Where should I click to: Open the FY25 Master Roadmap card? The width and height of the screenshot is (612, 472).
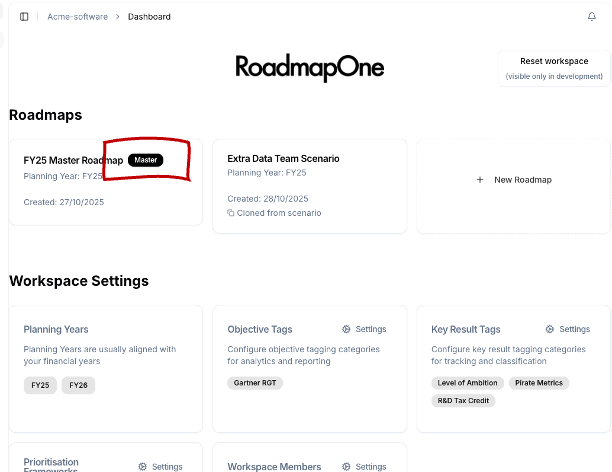[73, 160]
